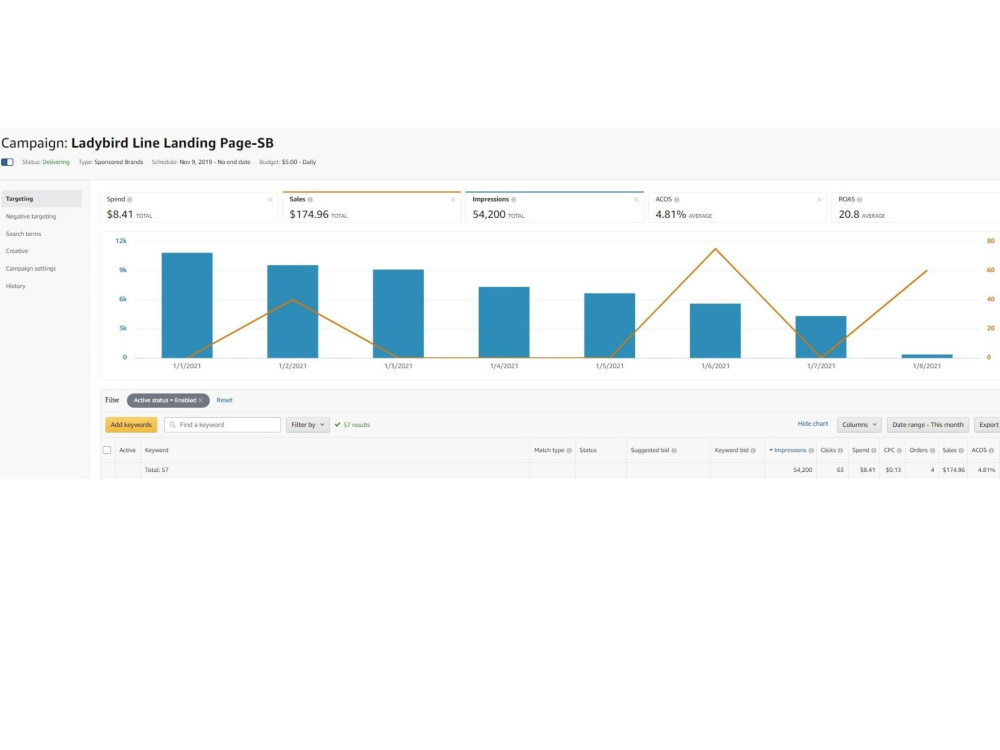Image resolution: width=1000 pixels, height=750 pixels.
Task: Click the 57 results indicator
Action: click(x=353, y=425)
